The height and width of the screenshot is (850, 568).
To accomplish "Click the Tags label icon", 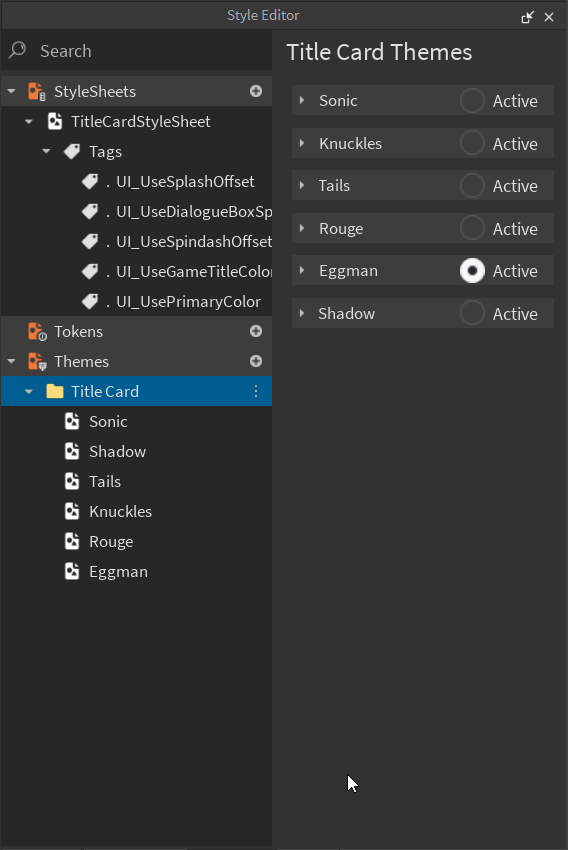I will [72, 151].
